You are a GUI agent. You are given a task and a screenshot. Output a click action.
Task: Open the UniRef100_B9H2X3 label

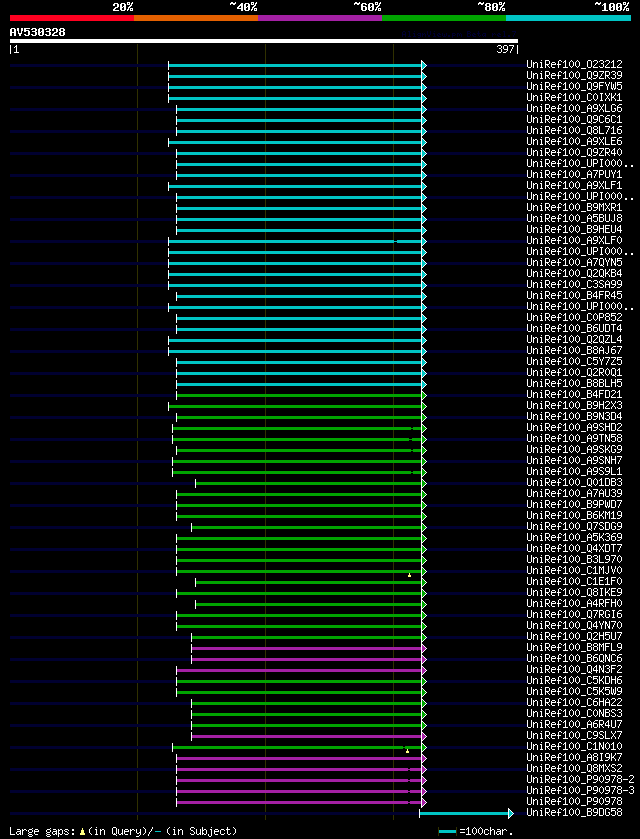click(x=574, y=406)
